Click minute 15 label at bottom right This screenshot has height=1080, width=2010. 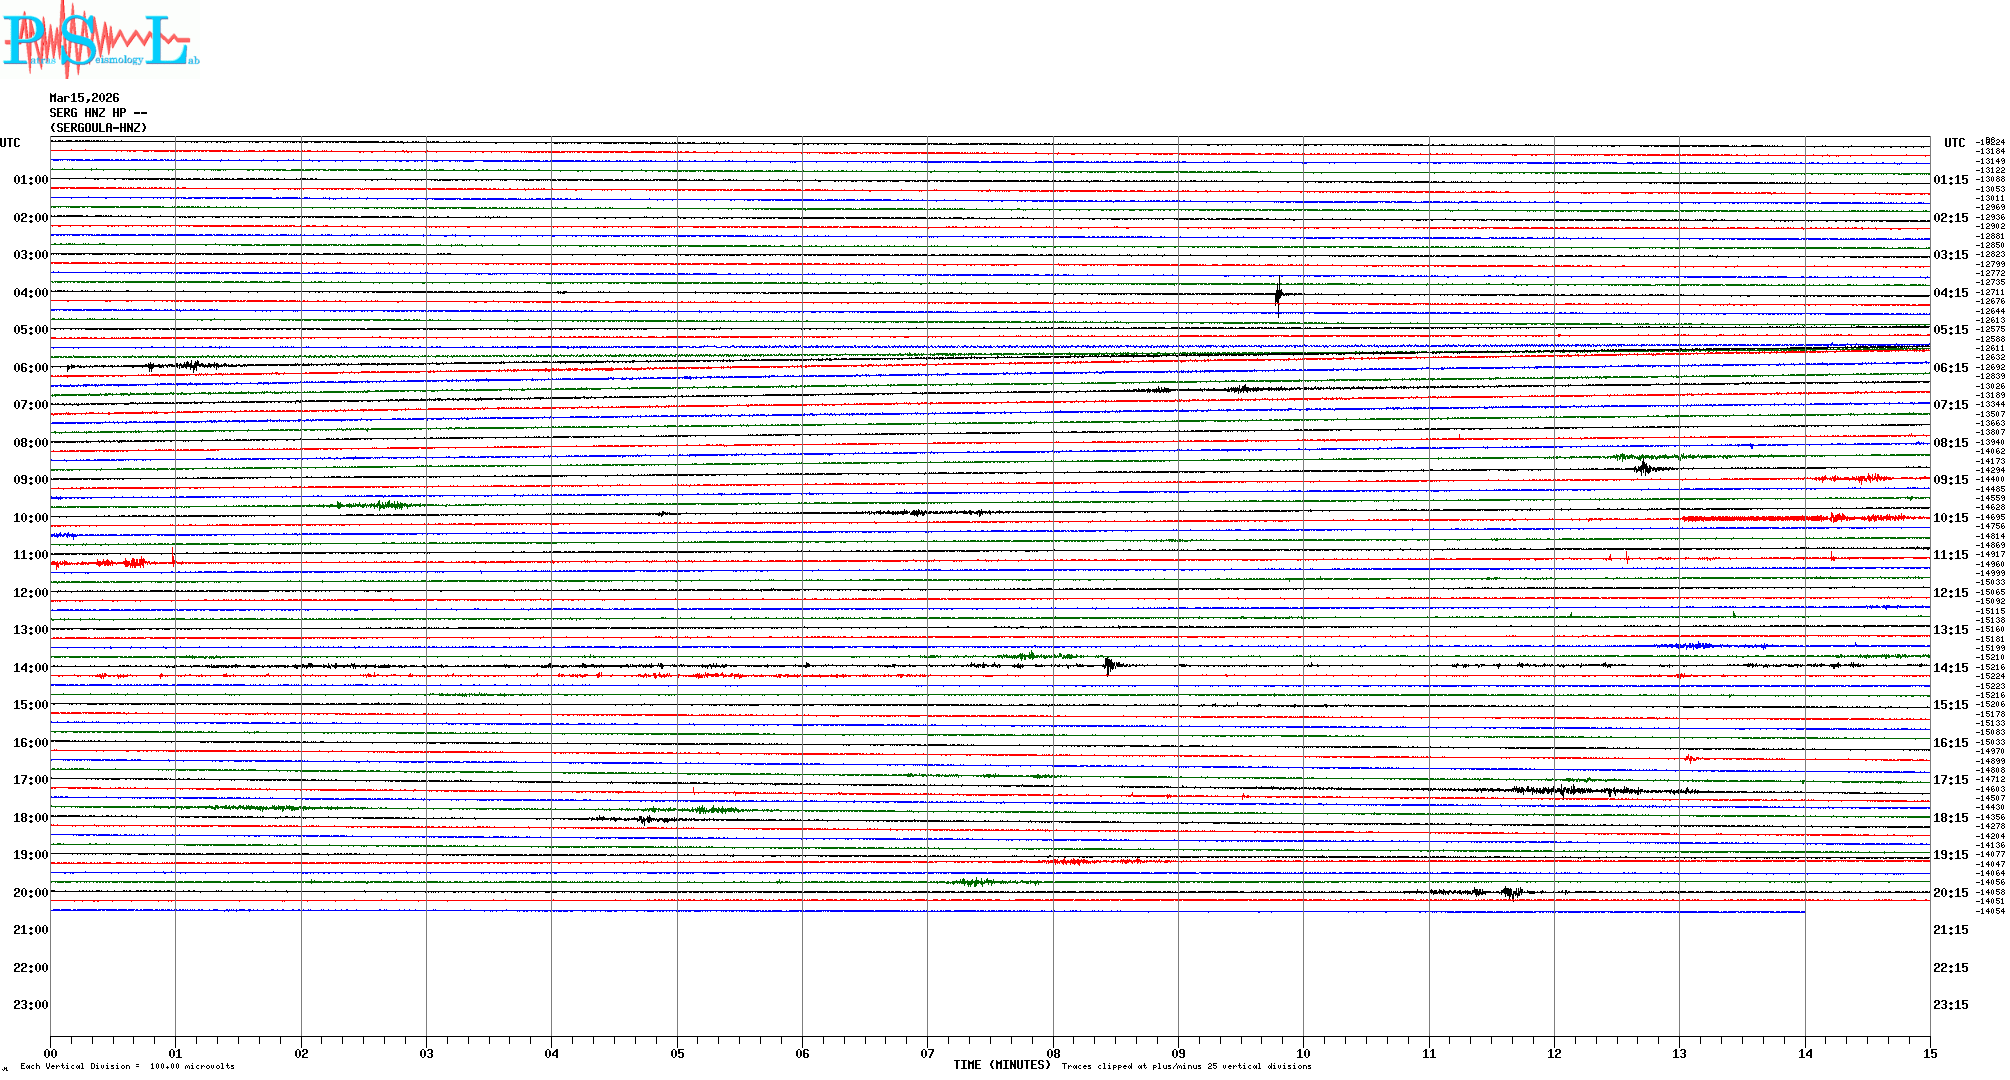[x=1929, y=1053]
